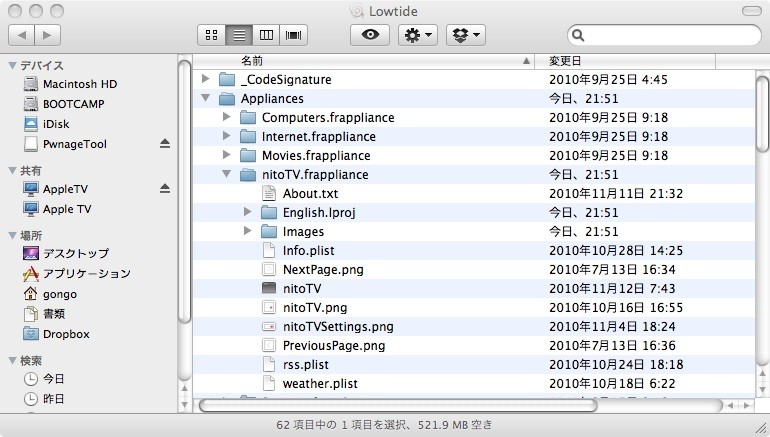Open the Action gear menu

(x=417, y=35)
